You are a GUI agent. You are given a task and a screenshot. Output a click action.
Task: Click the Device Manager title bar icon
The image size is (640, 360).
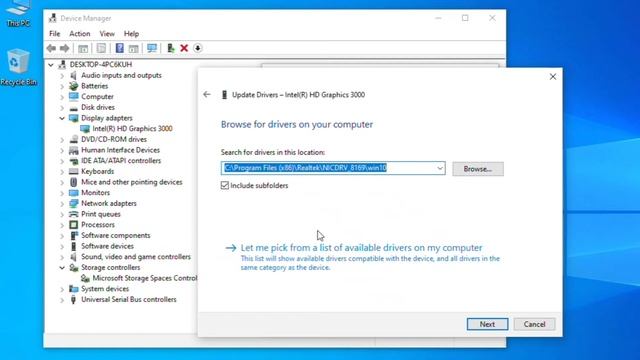point(52,18)
